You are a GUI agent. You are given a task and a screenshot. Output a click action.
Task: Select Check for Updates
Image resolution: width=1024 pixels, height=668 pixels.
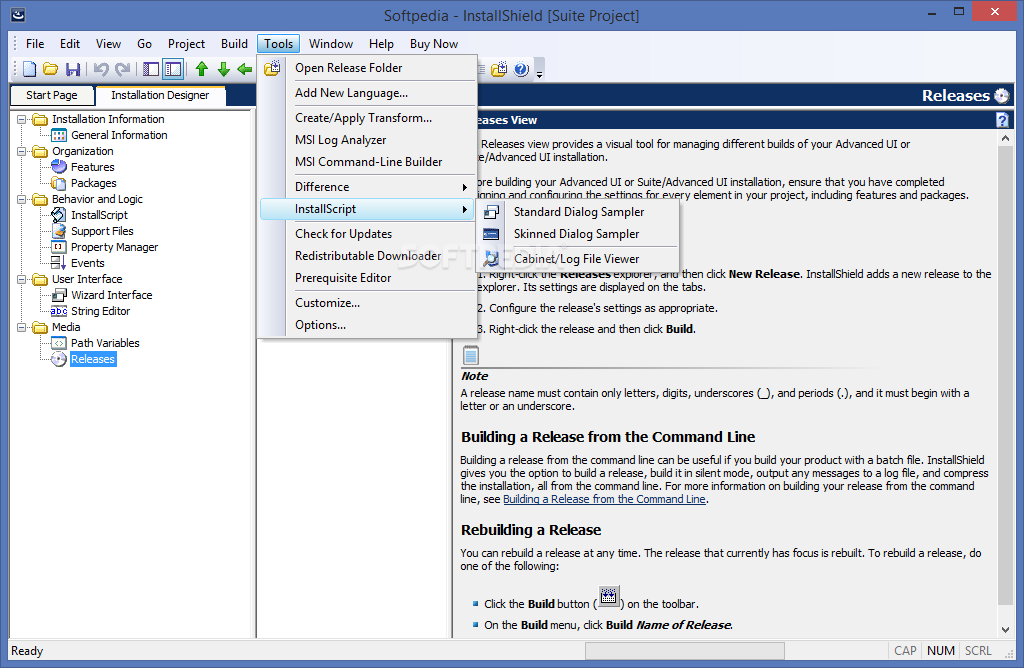coord(367,234)
